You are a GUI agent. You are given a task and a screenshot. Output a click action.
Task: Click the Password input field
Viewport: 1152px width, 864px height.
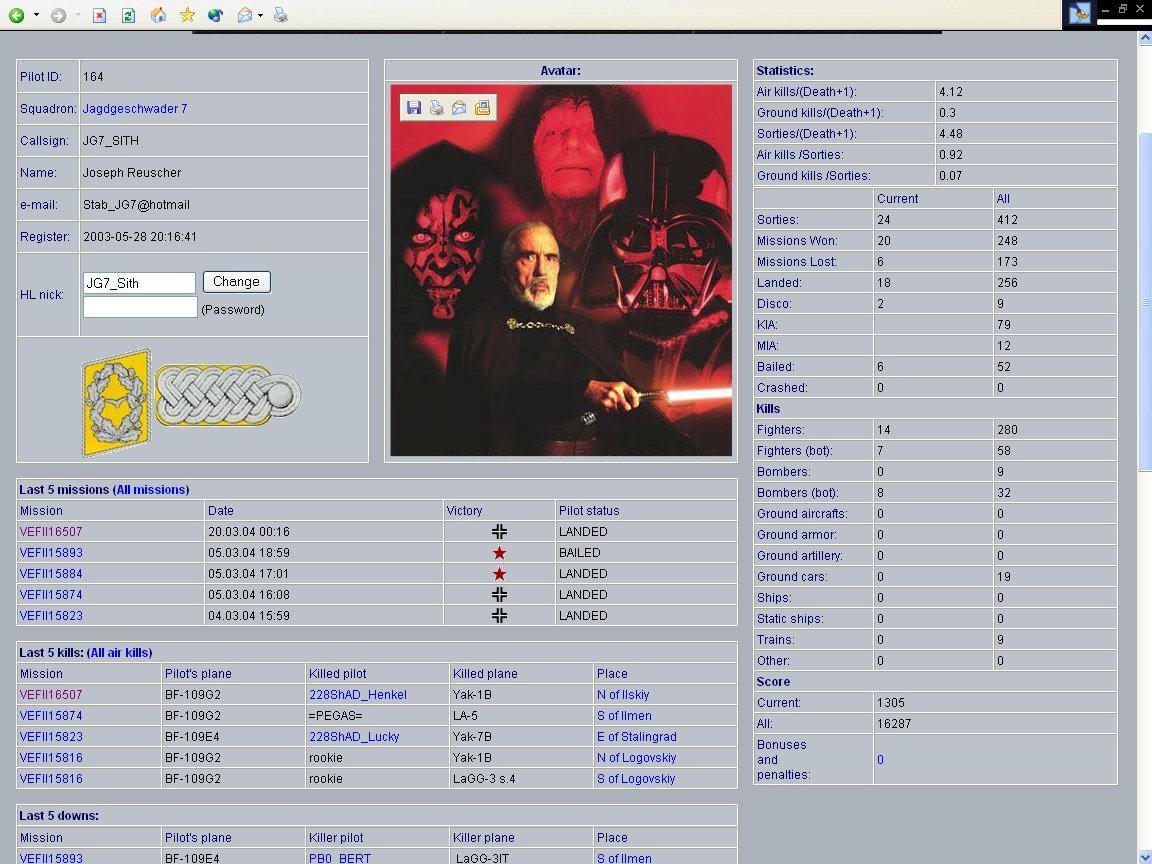pos(139,308)
